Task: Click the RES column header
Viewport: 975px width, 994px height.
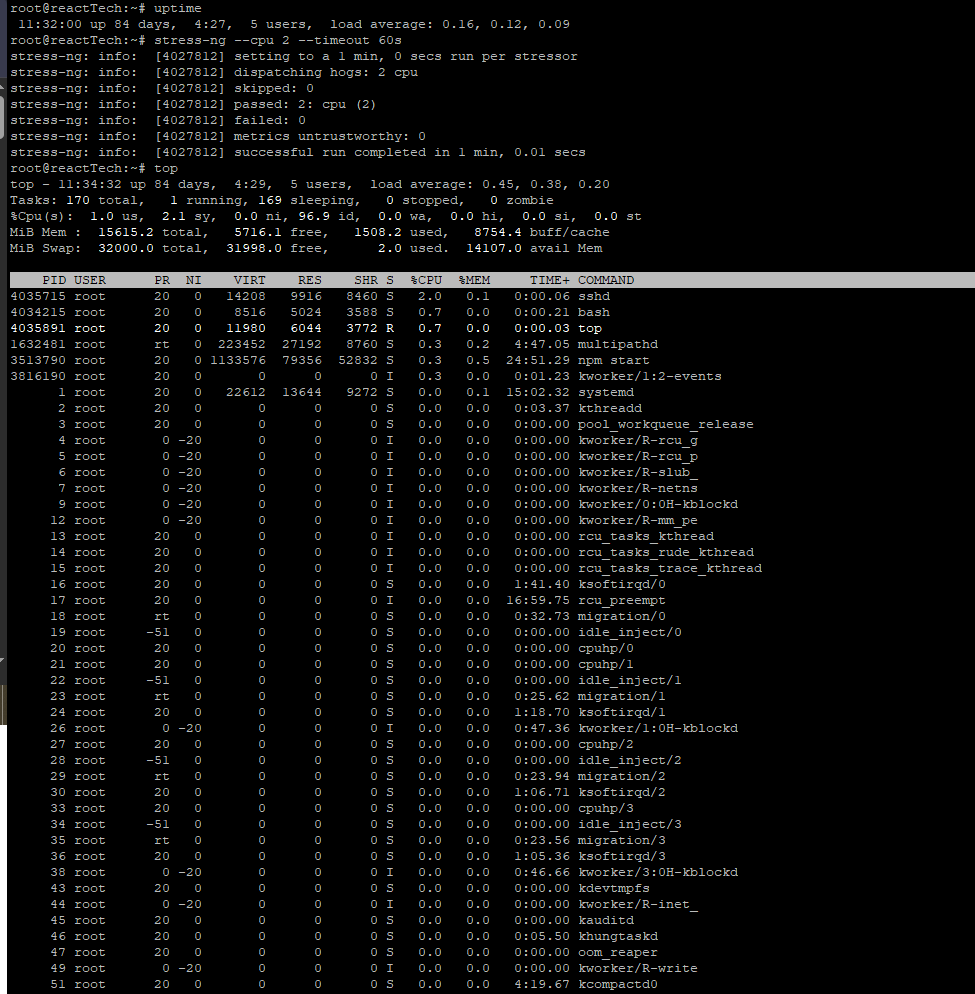Action: 309,280
